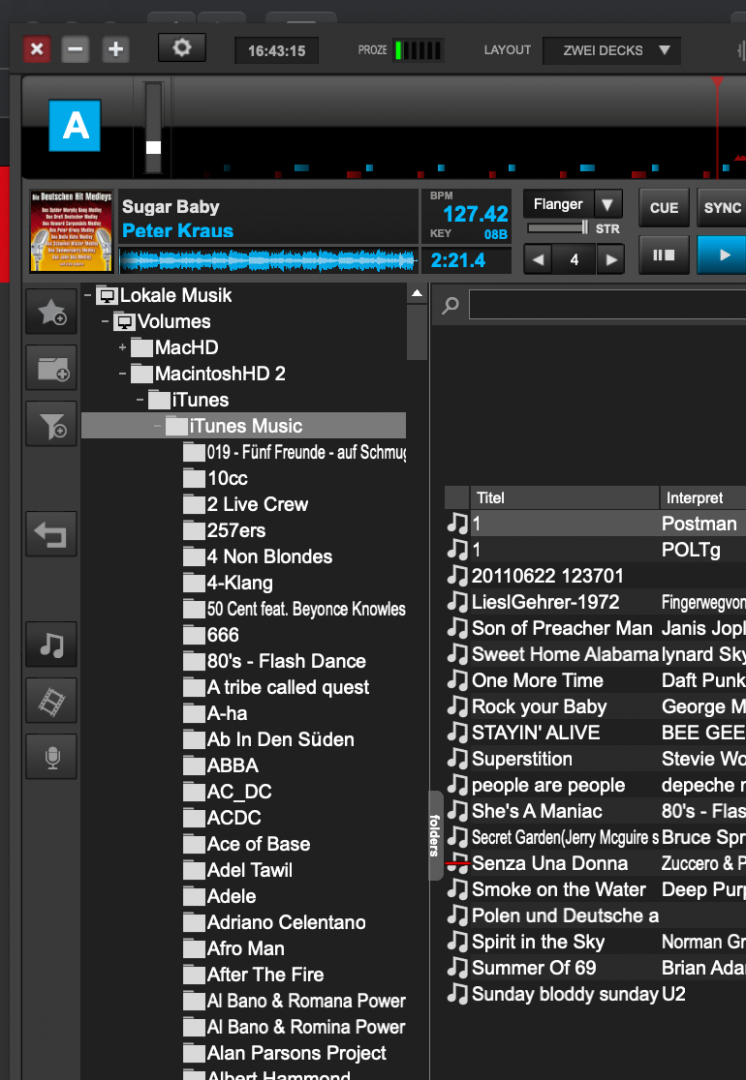The image size is (746, 1080).
Task: Click the plus window button
Action: coord(115,49)
